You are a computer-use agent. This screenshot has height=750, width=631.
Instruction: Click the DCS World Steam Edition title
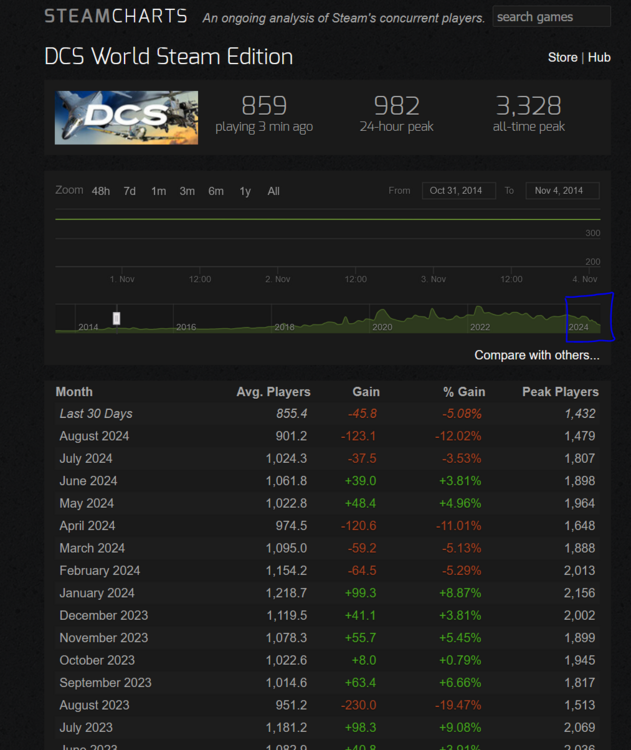[x=168, y=56]
